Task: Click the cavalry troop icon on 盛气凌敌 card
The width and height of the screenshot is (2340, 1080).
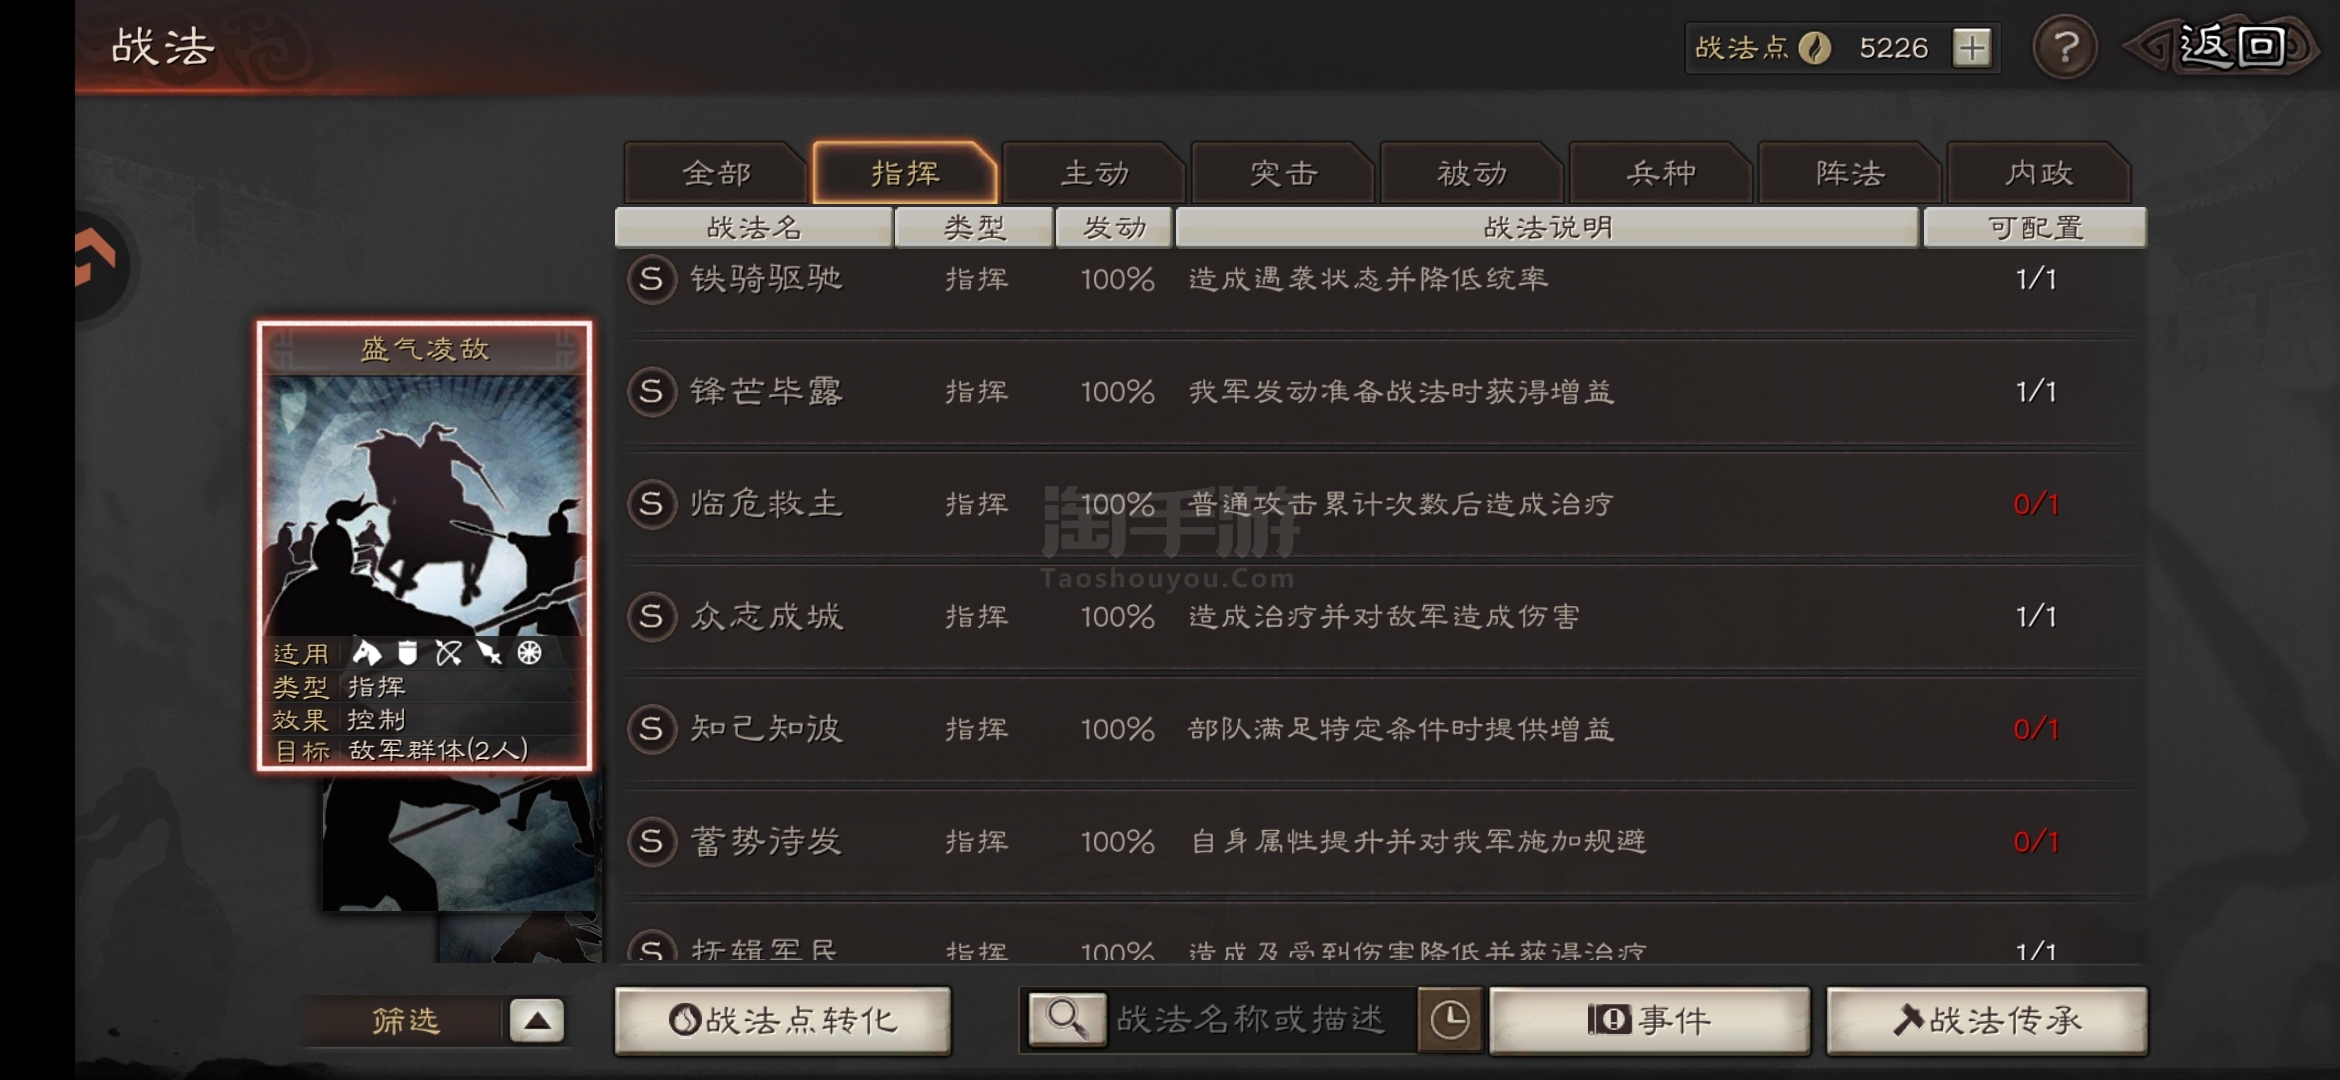Action: click(366, 653)
